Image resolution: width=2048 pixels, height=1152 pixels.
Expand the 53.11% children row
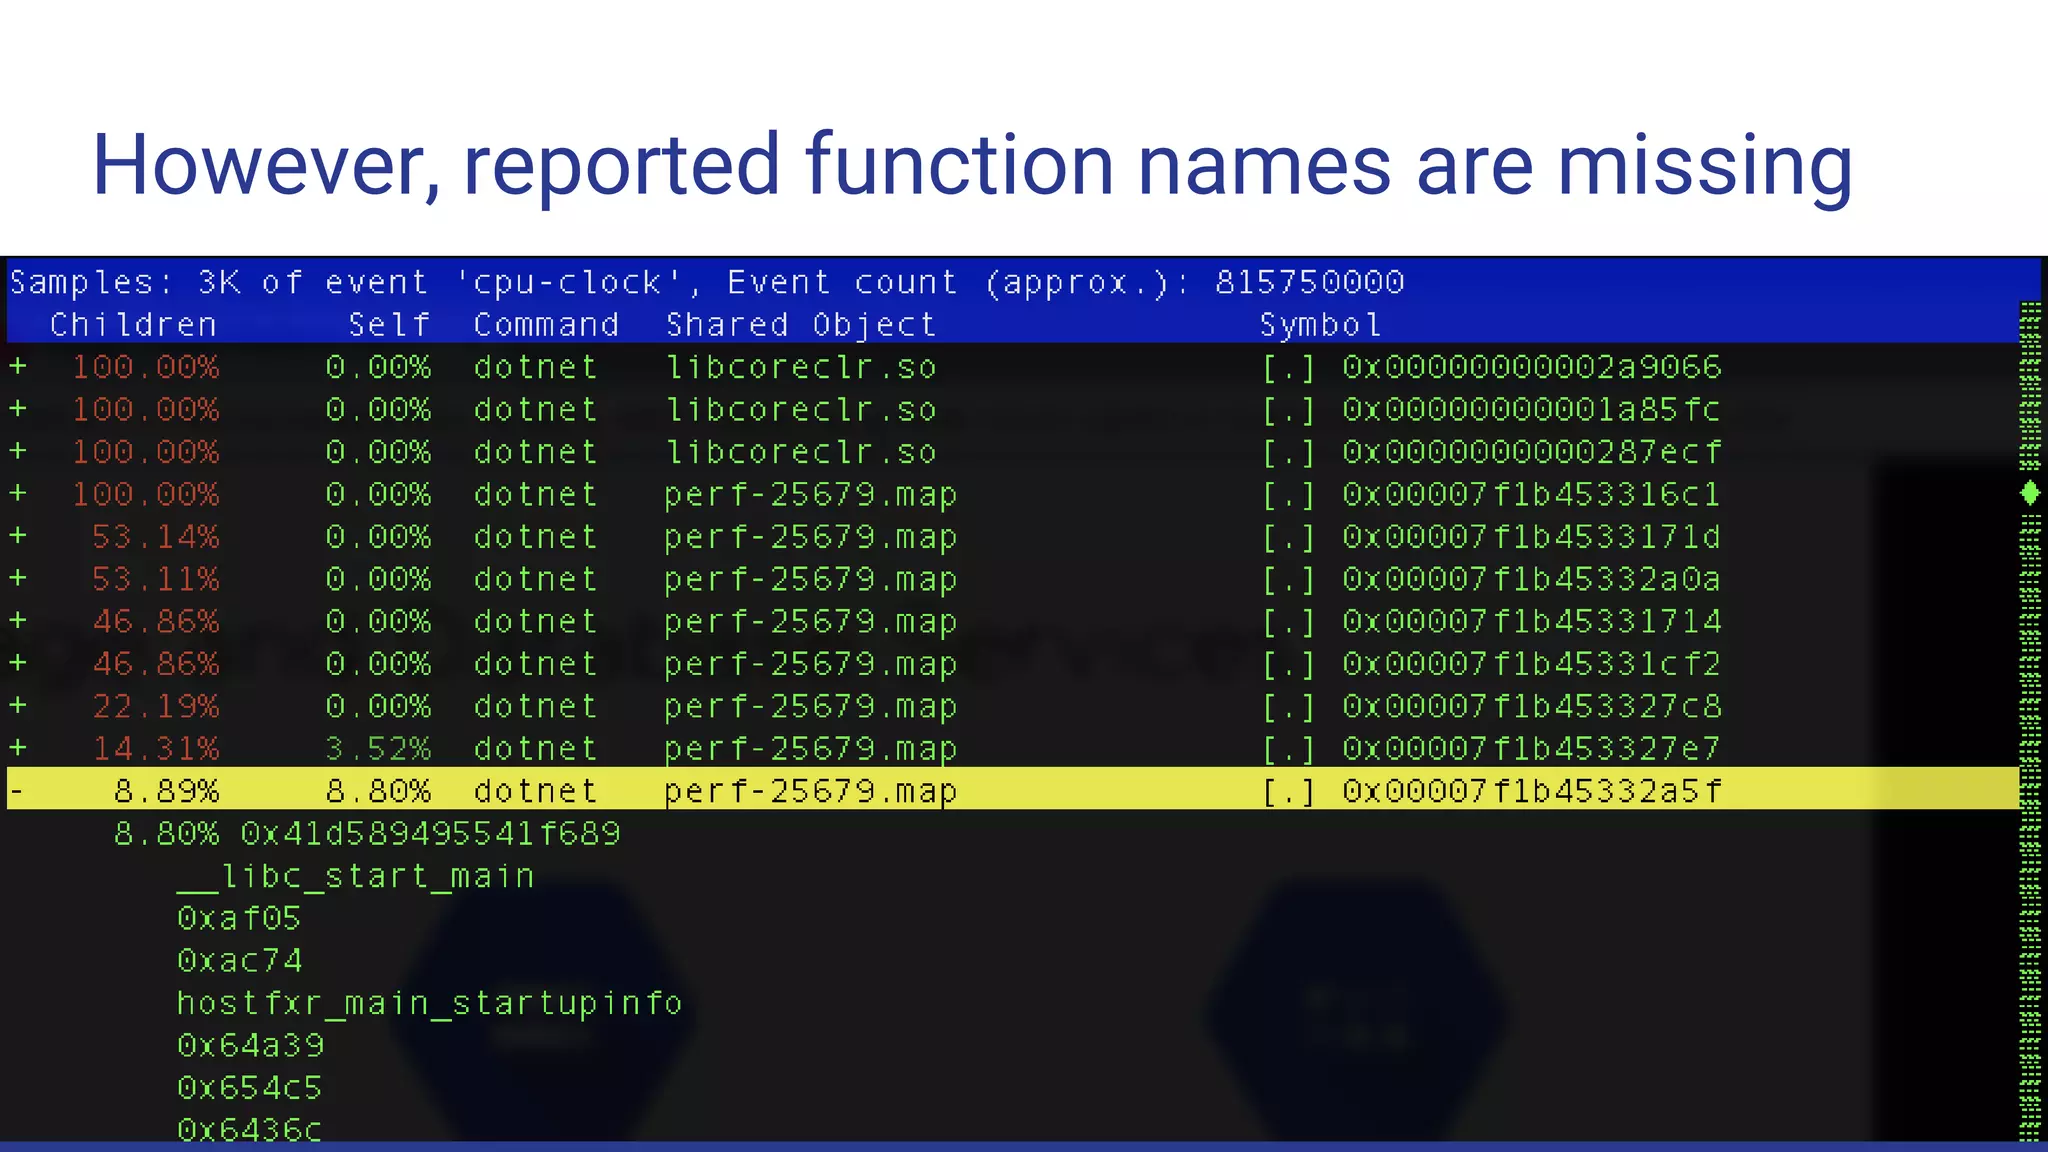[x=18, y=578]
